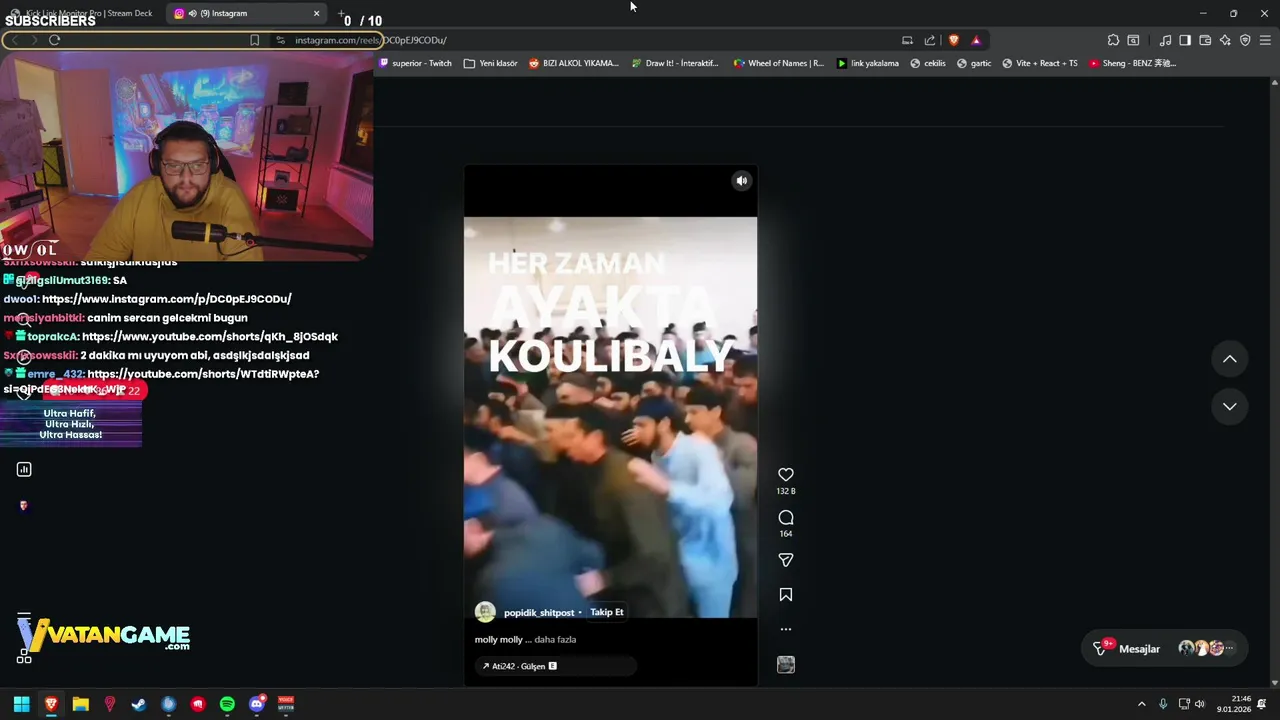Open the reel's three-dot more options
This screenshot has height=720, width=1280.
[x=786, y=629]
